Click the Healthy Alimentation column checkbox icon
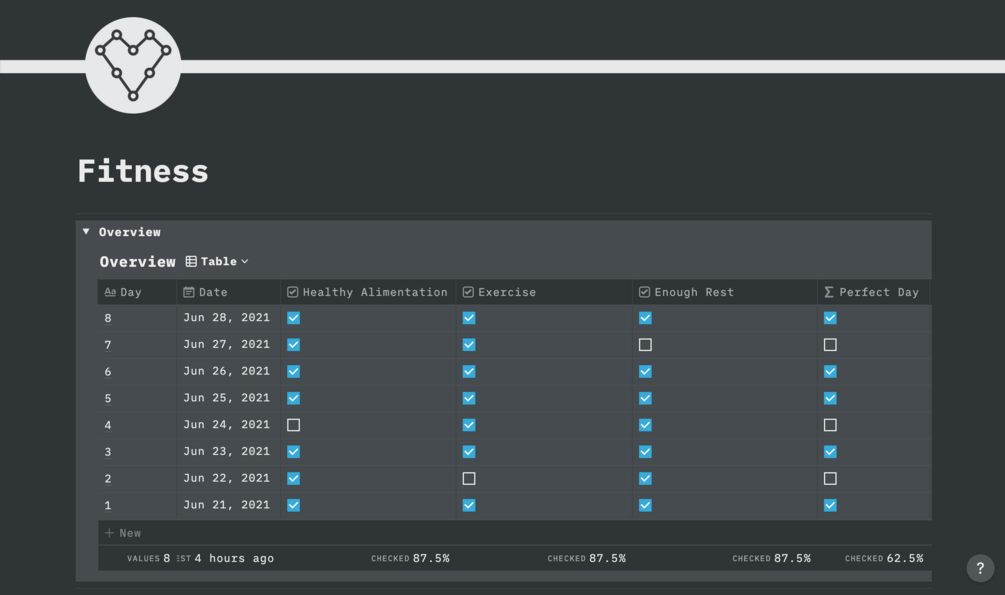 pyautogui.click(x=293, y=293)
